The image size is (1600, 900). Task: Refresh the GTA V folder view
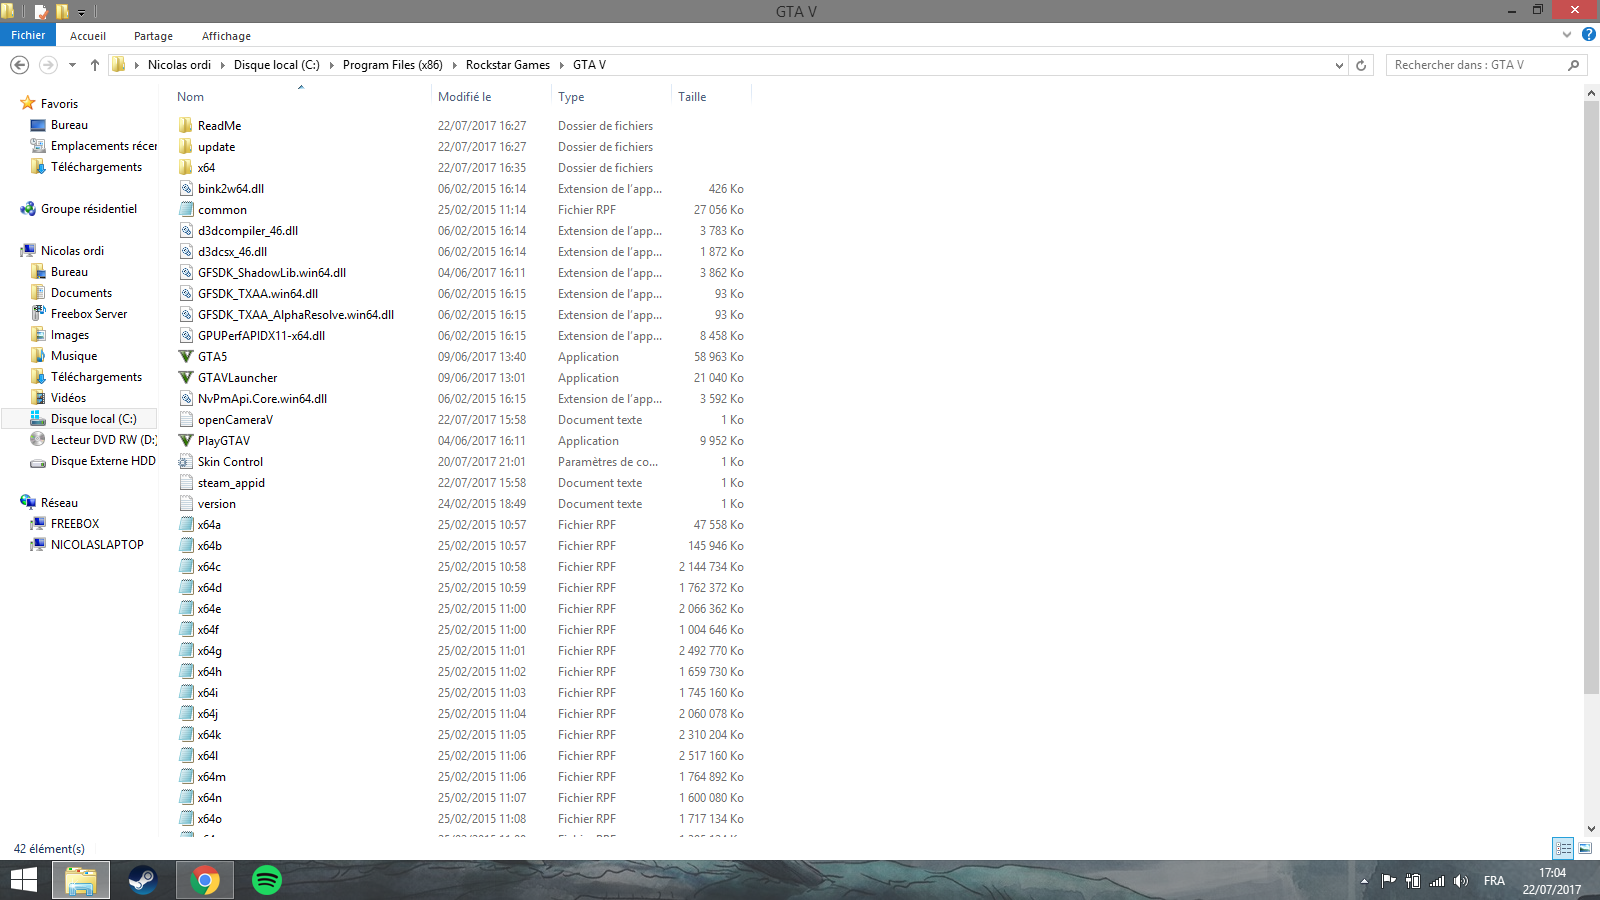tap(1361, 65)
